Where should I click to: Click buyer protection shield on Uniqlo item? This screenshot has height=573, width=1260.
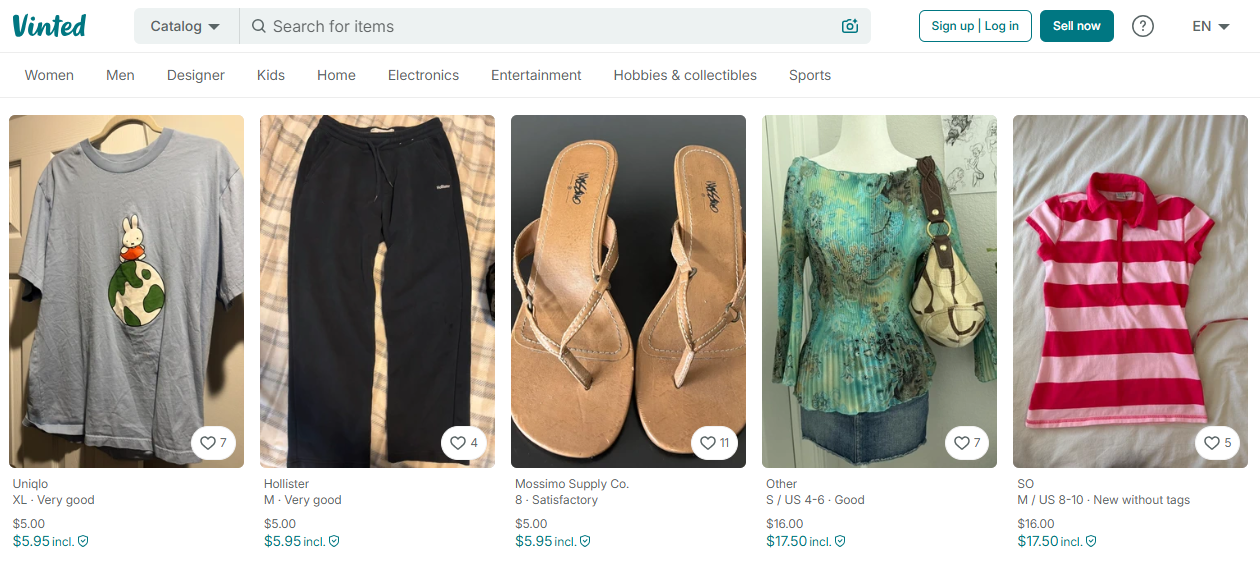click(x=84, y=541)
